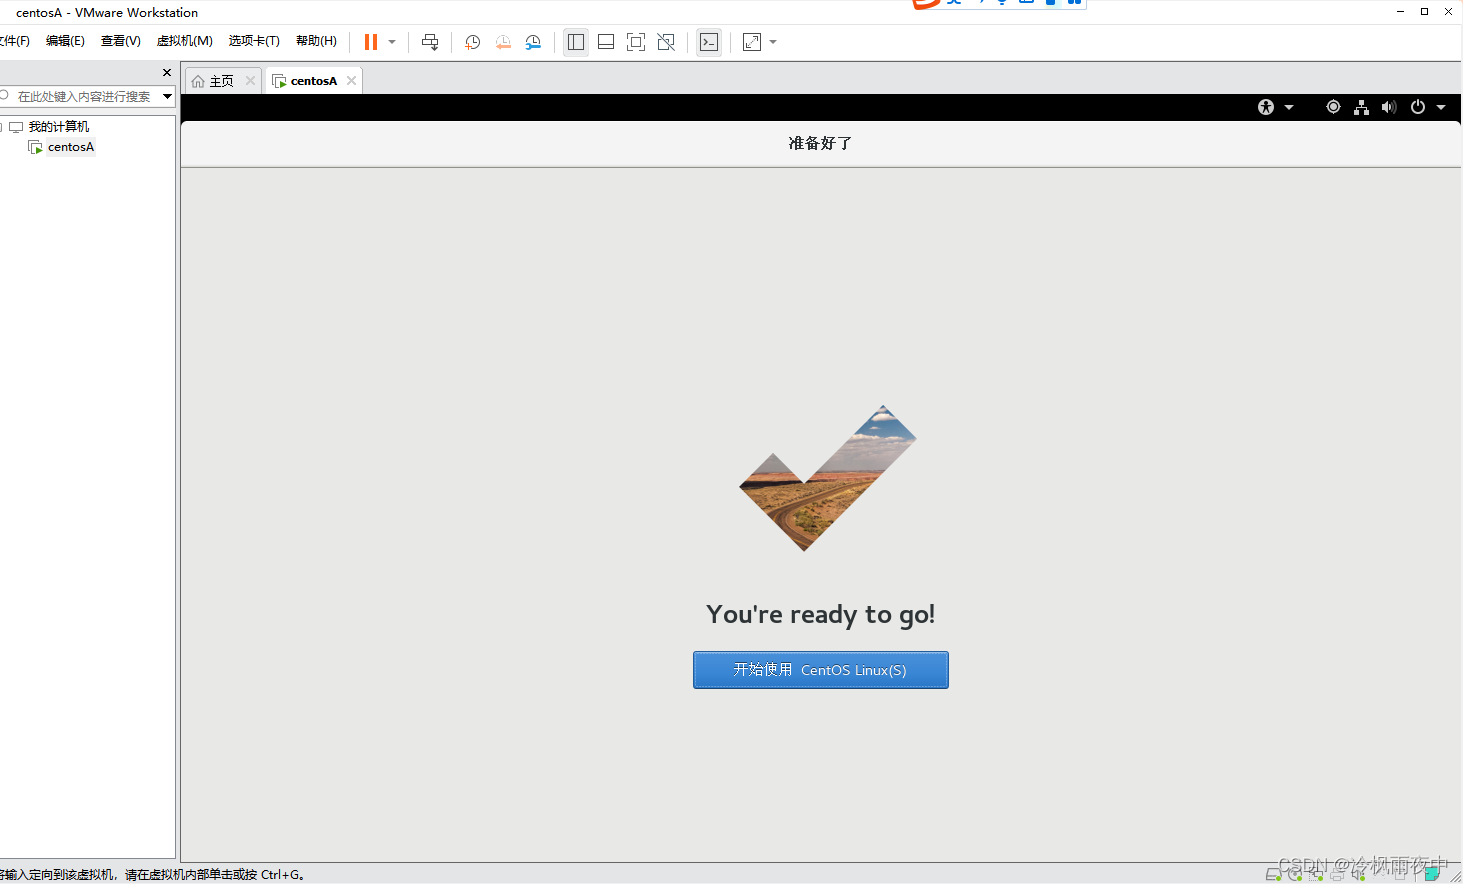Expand the system menu arrow beside power icon
Screen dimensions: 1463x884
1441,107
